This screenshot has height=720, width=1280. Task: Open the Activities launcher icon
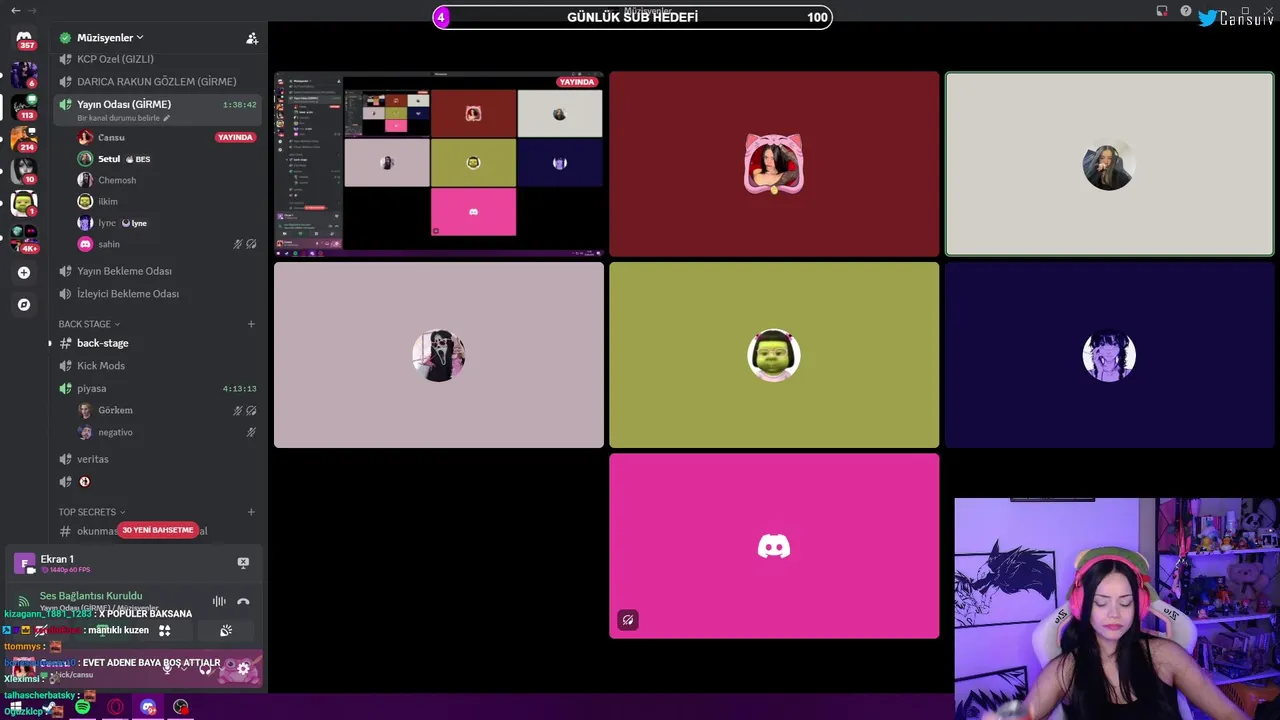(x=165, y=630)
